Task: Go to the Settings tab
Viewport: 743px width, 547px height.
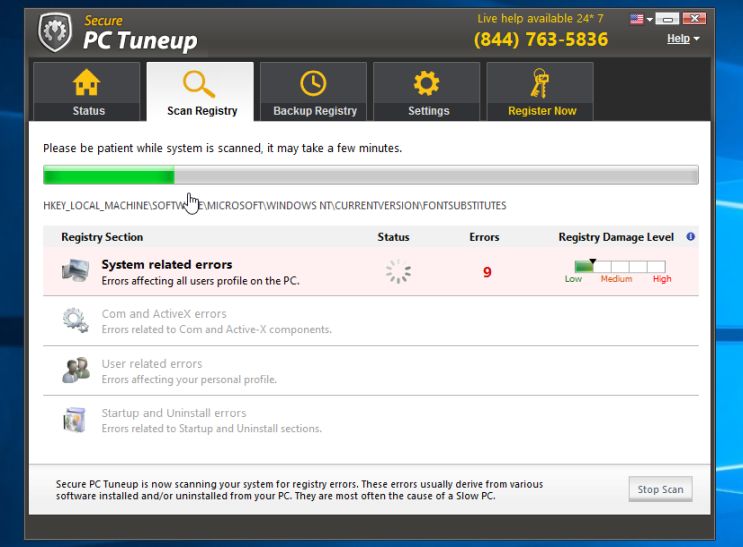Action: (427, 92)
